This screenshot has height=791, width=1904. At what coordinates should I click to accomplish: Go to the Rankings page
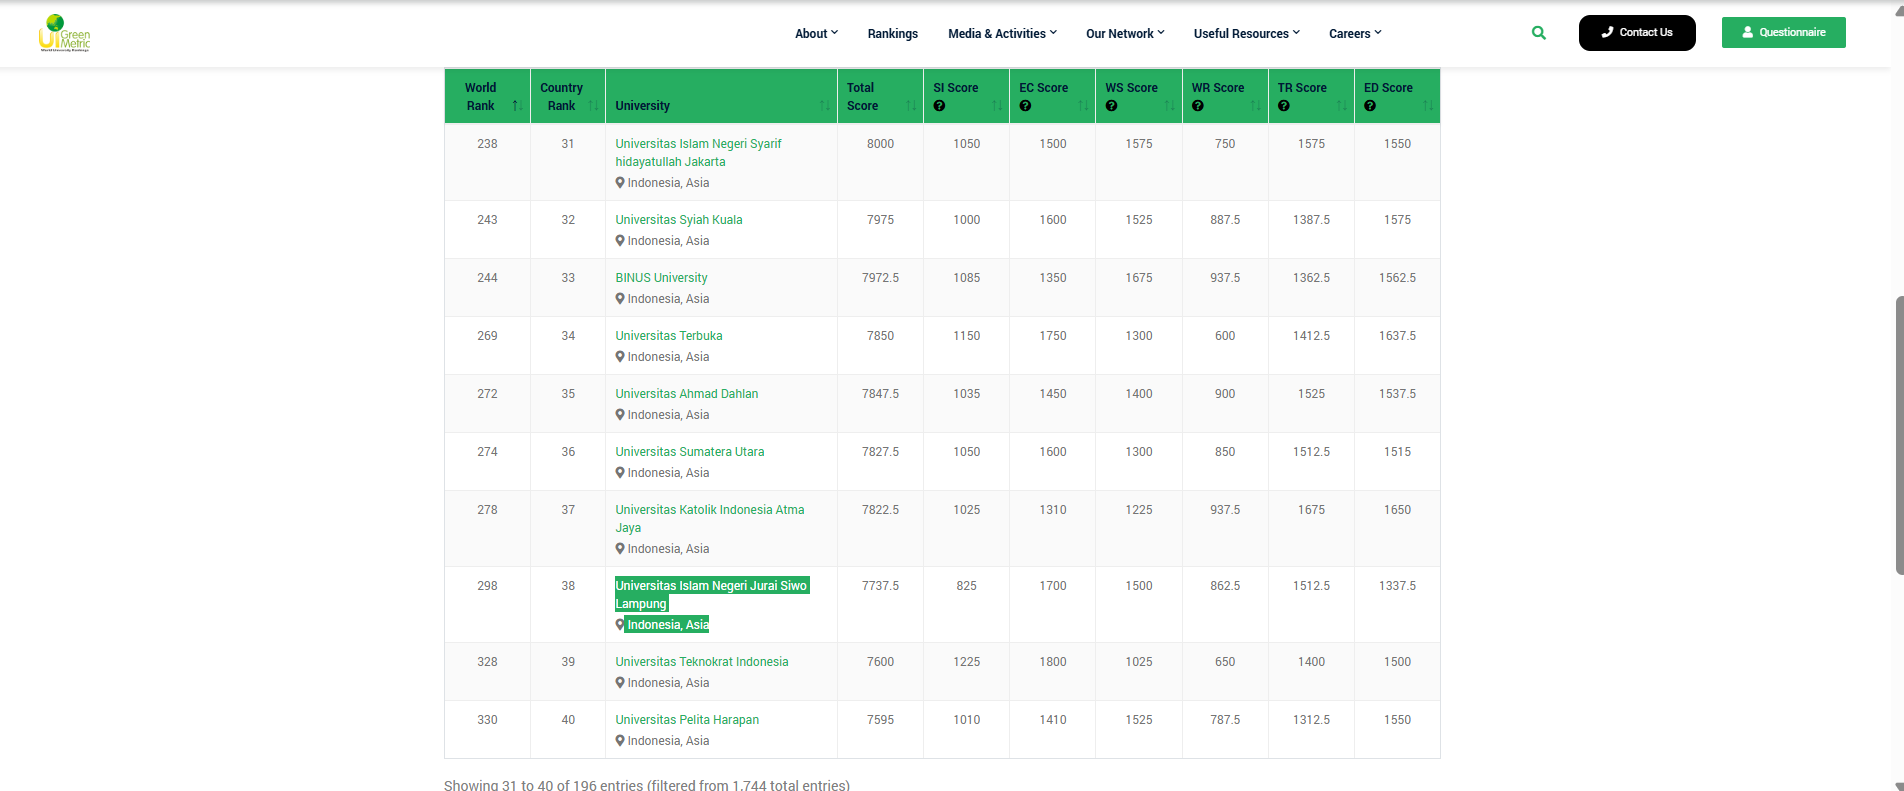893,33
